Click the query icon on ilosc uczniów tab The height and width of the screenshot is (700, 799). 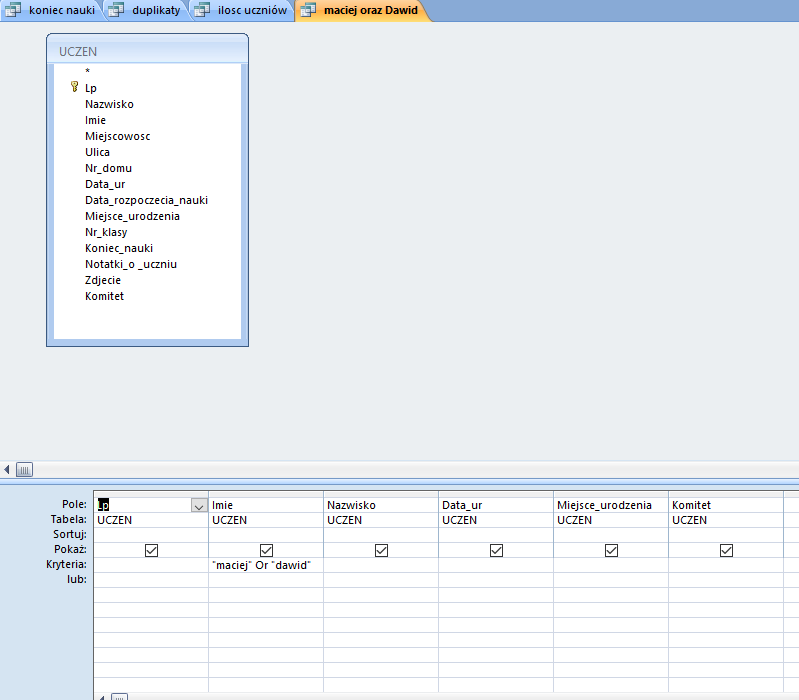coord(201,10)
